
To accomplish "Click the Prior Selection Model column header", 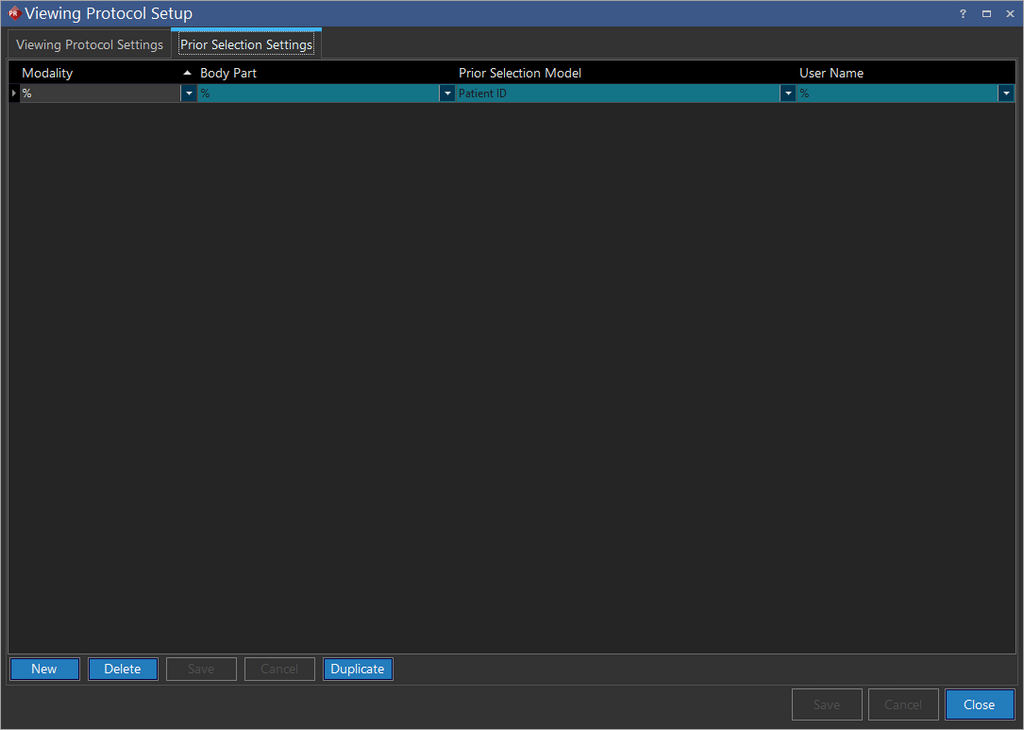I will point(520,73).
